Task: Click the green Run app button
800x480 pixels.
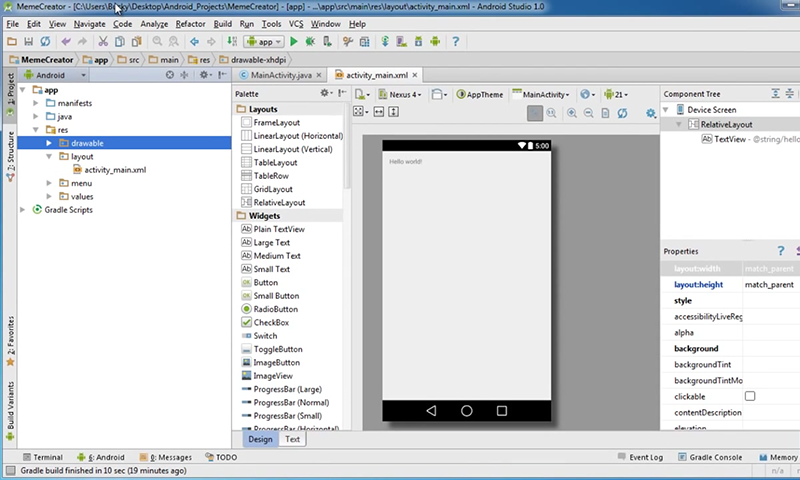Action: coord(294,42)
